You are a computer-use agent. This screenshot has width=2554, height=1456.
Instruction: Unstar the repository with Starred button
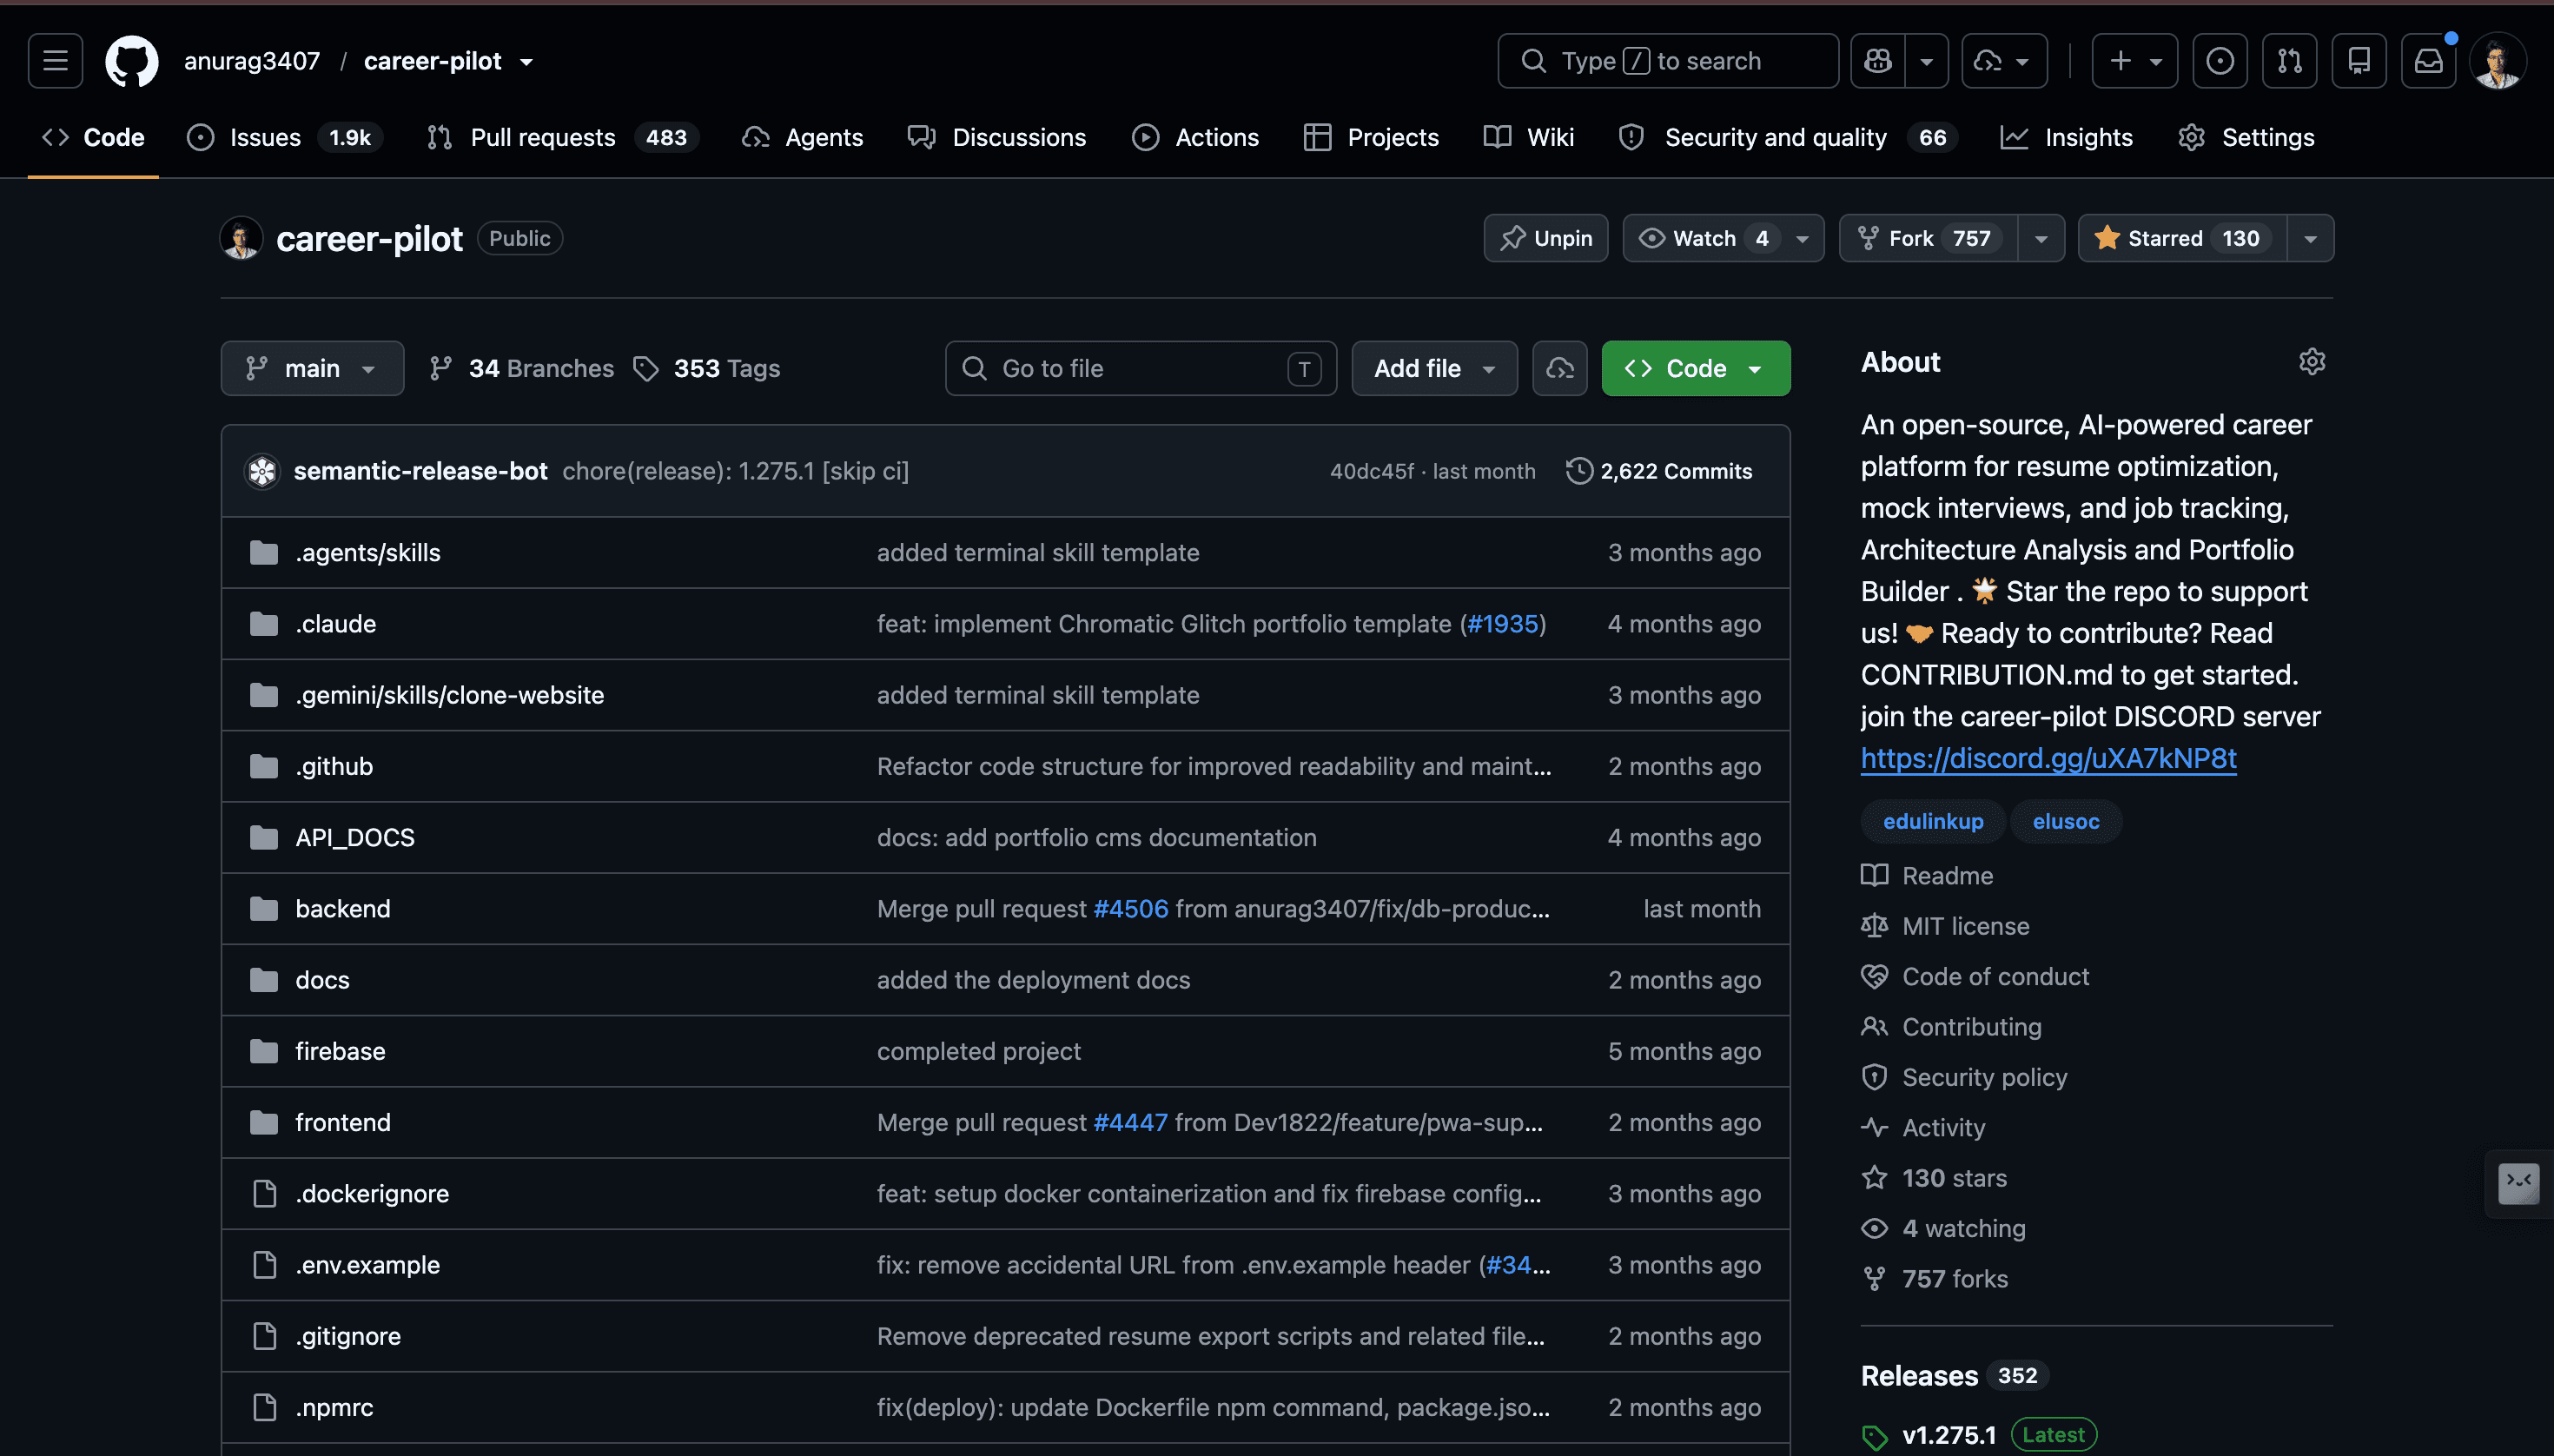pyautogui.click(x=2183, y=238)
